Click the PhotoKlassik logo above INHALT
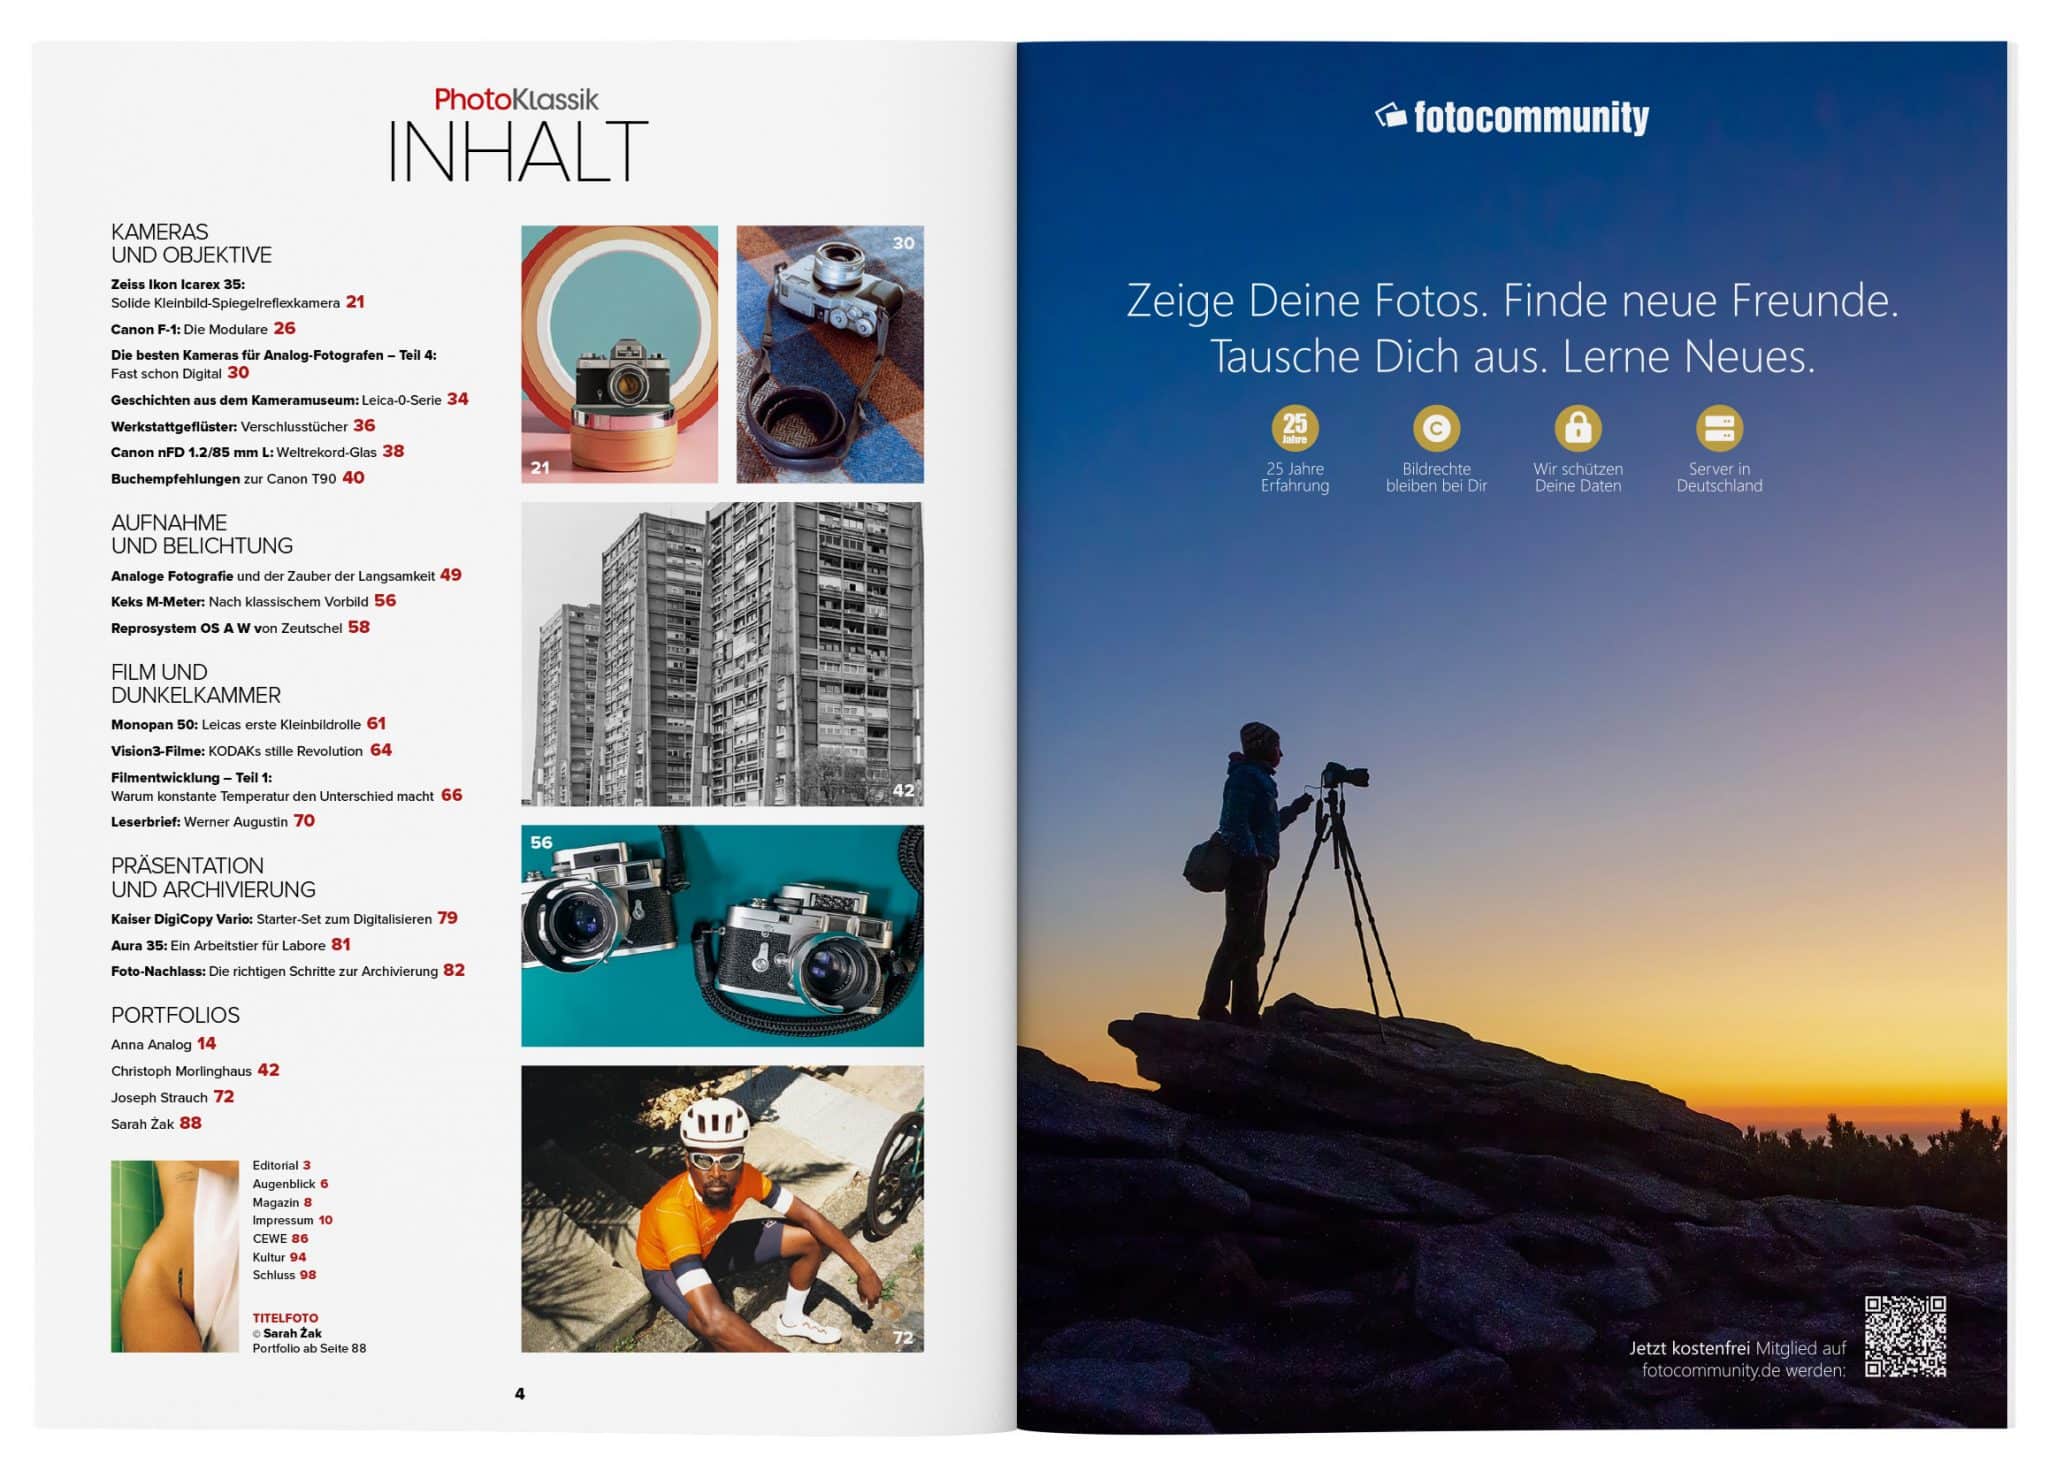Screen dimensions: 2048x1471 (516, 99)
